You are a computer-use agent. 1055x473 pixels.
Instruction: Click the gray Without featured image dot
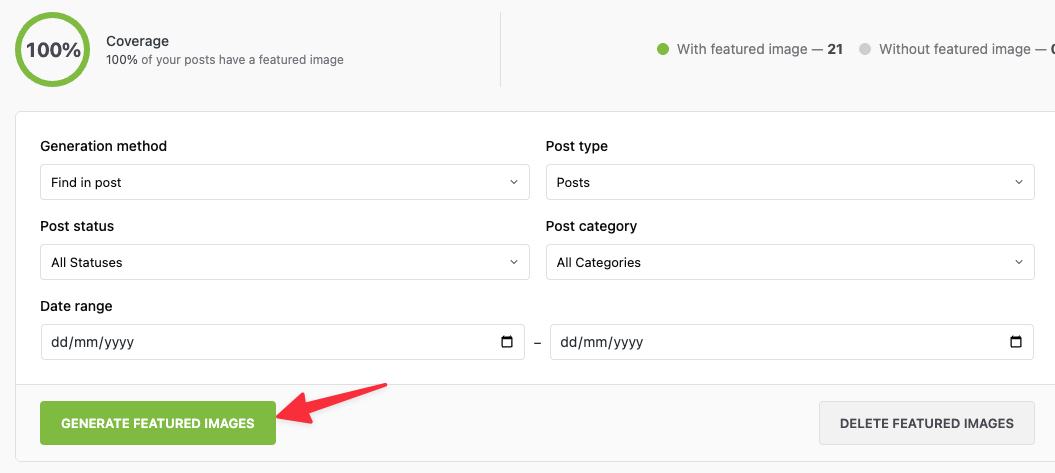(x=865, y=49)
